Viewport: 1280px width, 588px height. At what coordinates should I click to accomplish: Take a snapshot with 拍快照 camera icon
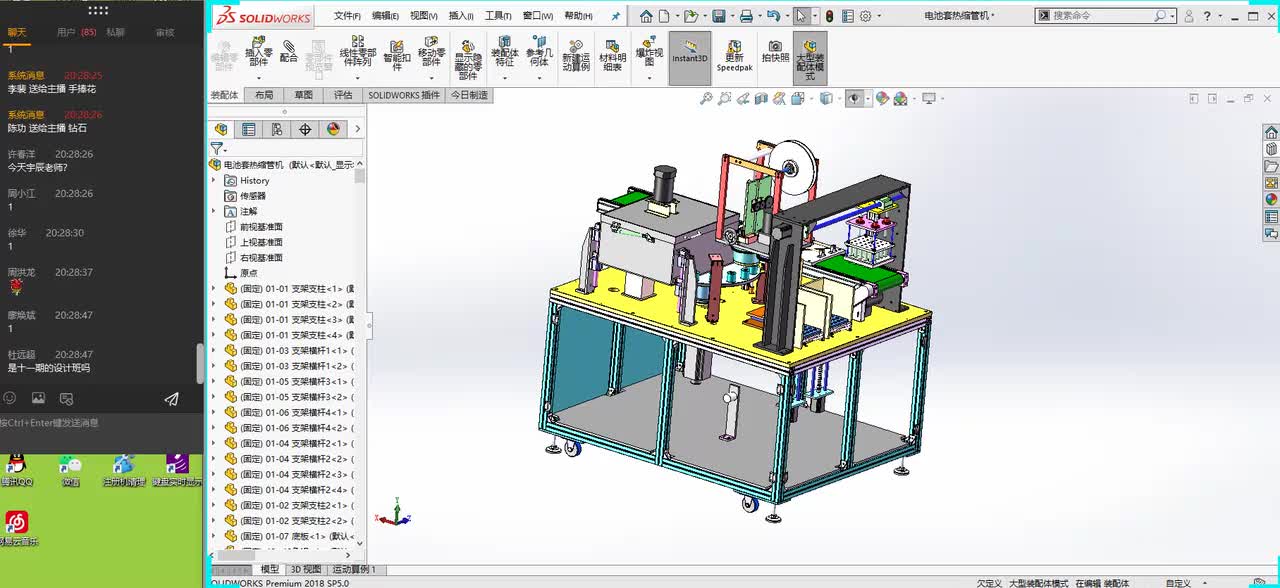[775, 51]
